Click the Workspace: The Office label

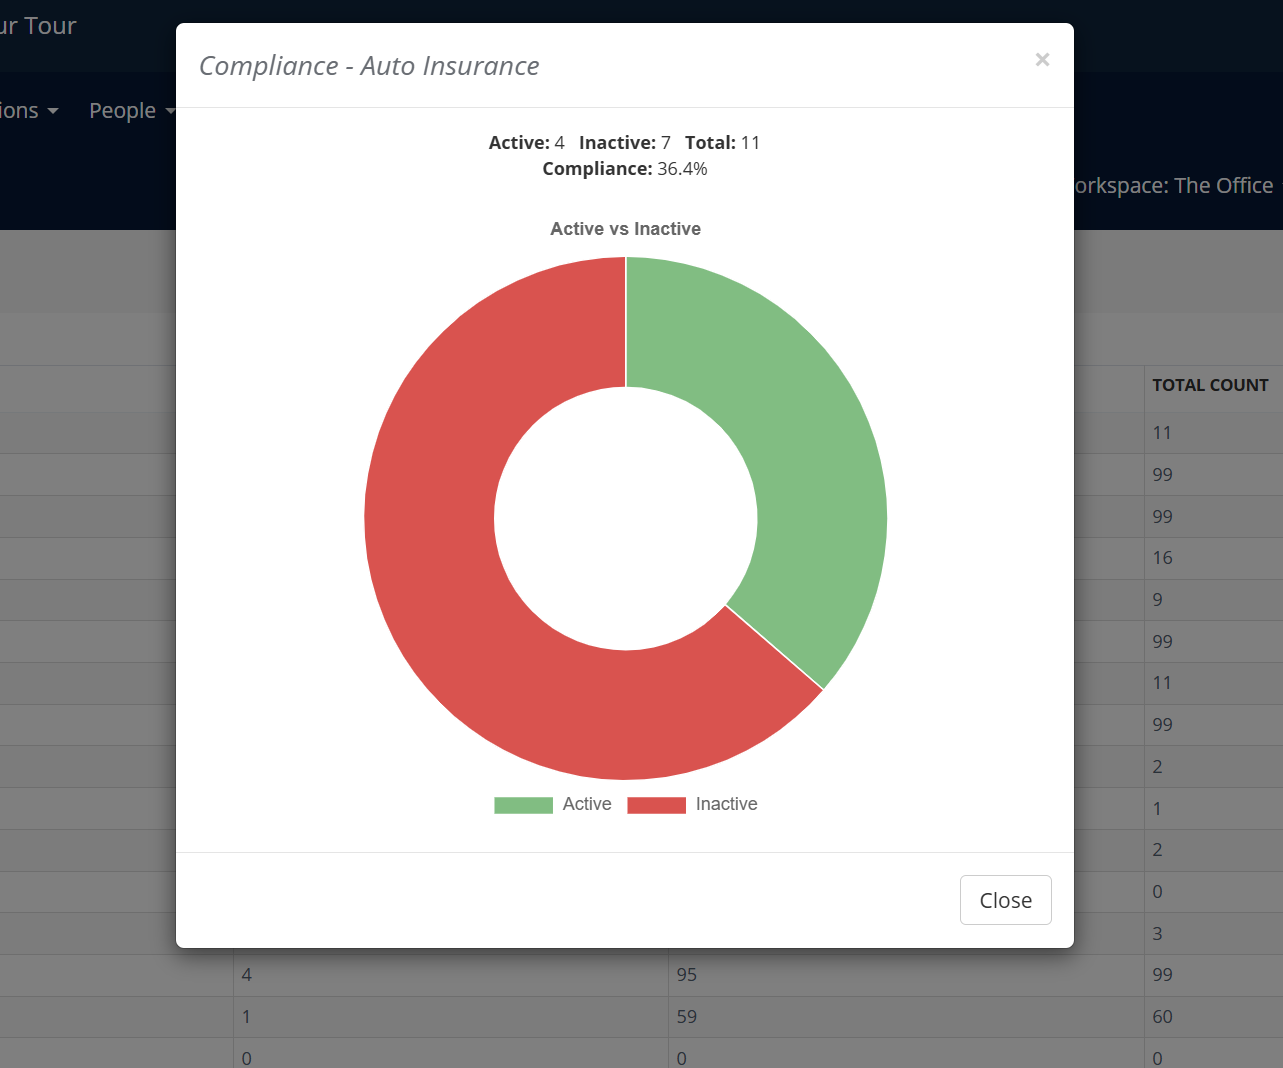(1172, 186)
